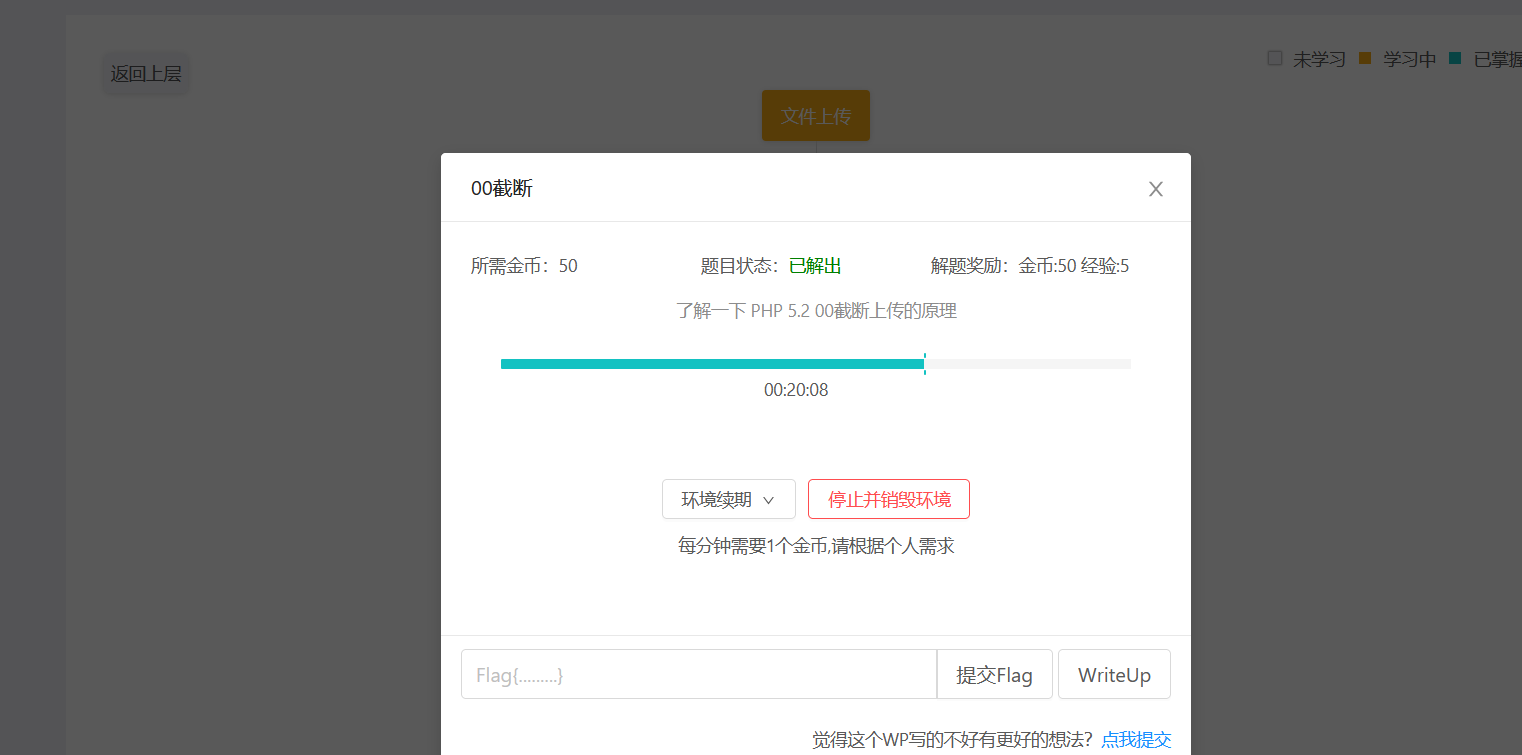The image size is (1522, 755).
Task: Open the 环境续期 dropdown
Action: pos(729,499)
